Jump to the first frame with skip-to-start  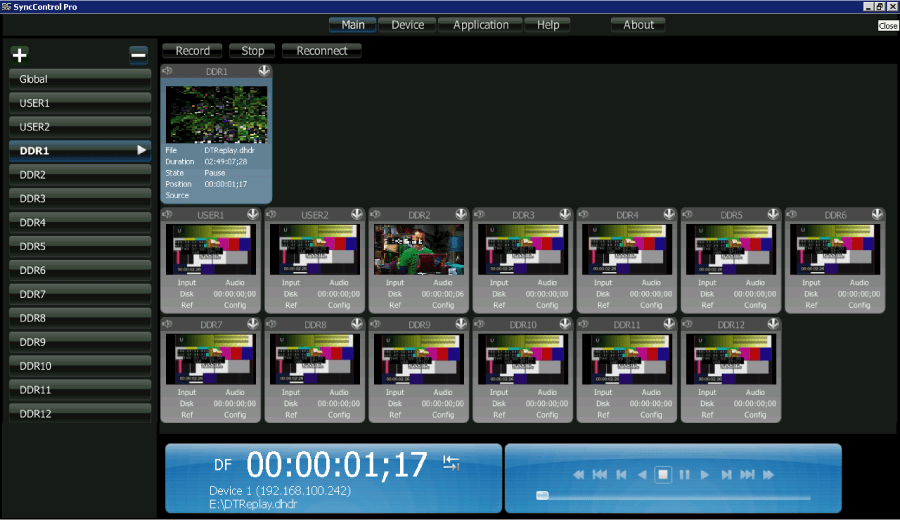600,475
